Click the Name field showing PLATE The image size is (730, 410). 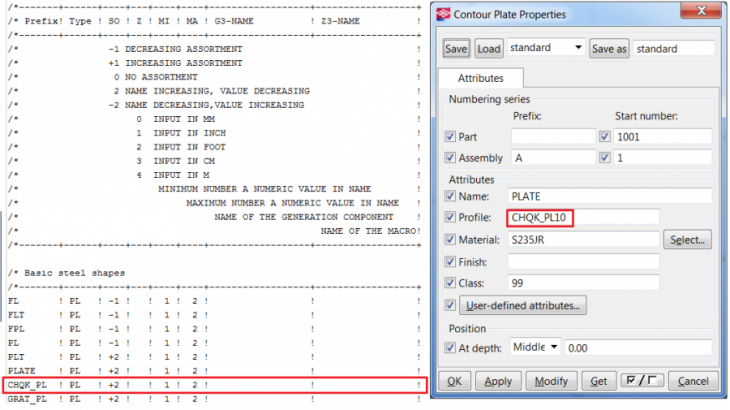tap(609, 196)
